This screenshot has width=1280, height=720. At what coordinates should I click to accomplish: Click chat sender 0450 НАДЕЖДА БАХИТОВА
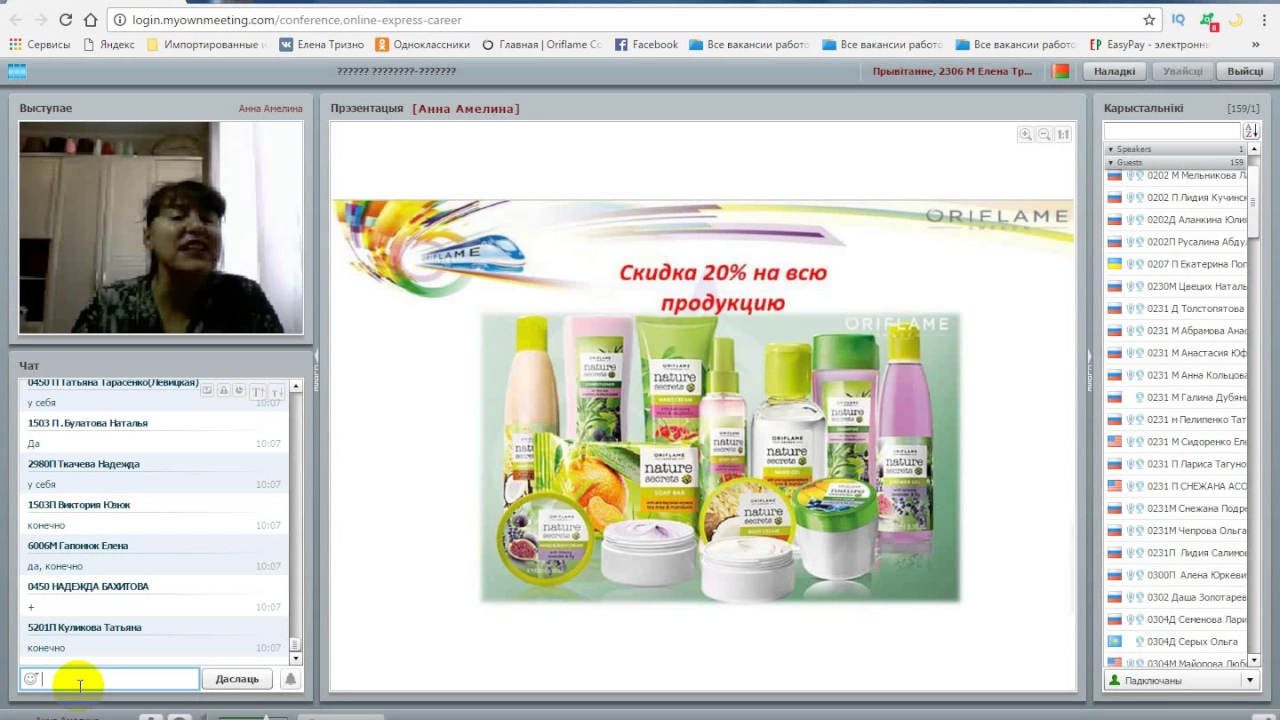coord(88,587)
